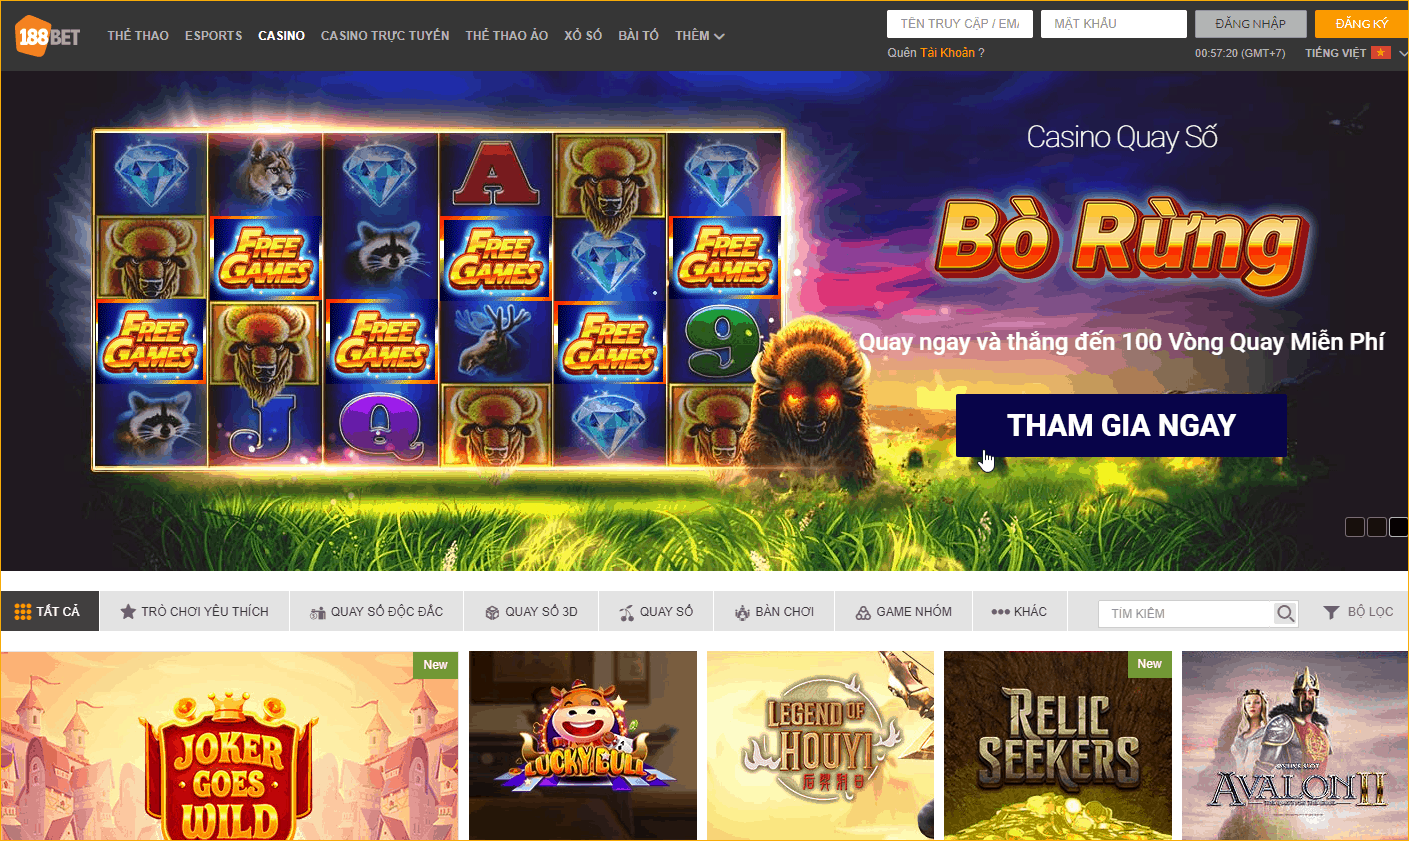
Task: Click the ĐĂNG KÝ register button
Action: (x=1361, y=24)
